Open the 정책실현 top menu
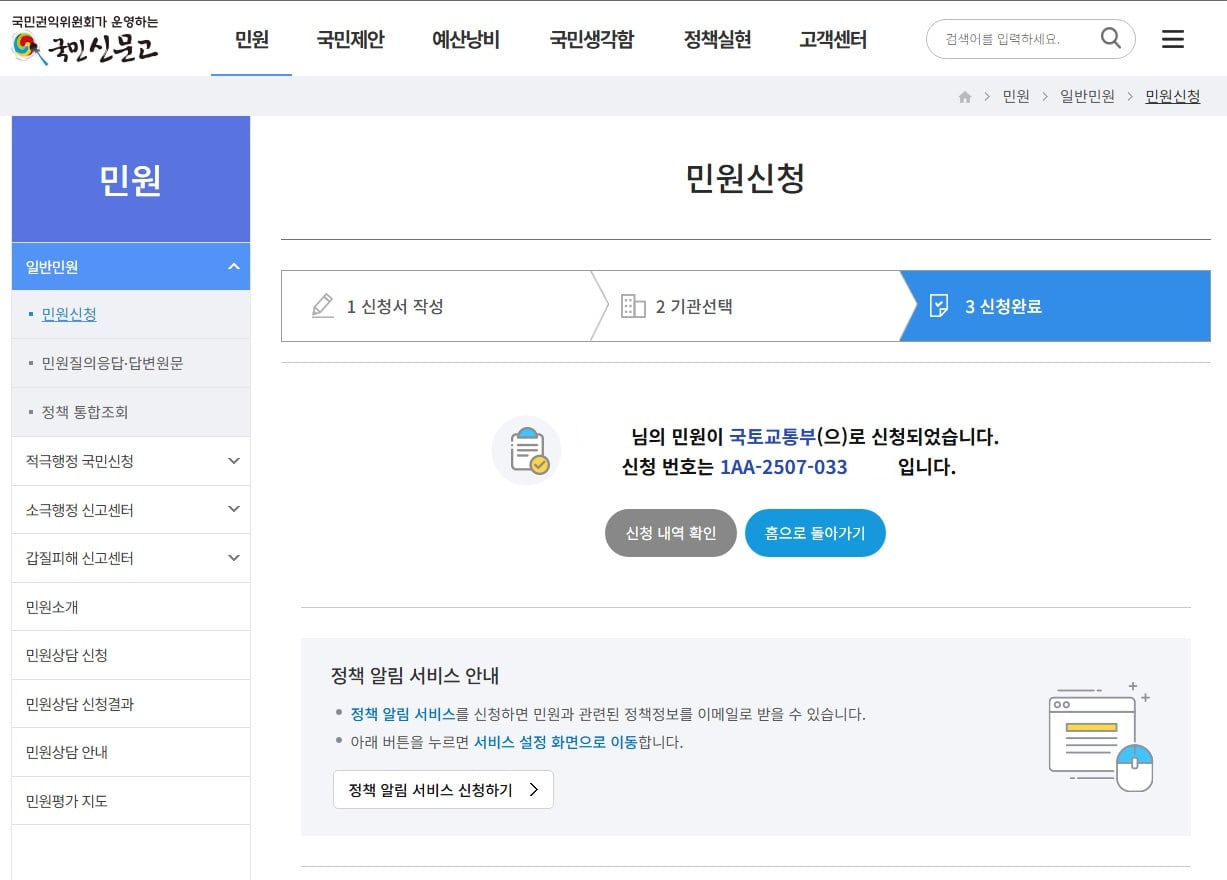The height and width of the screenshot is (880, 1227). click(x=717, y=39)
